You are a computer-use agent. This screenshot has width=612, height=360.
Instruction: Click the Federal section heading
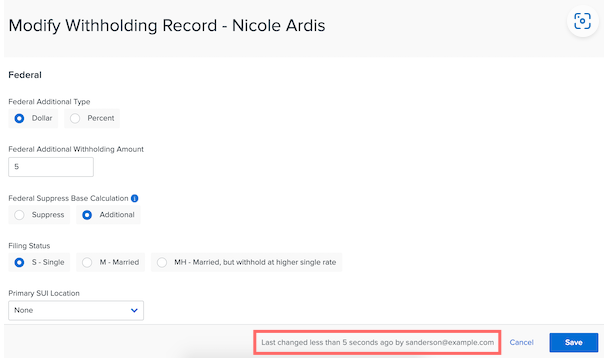tap(25, 75)
